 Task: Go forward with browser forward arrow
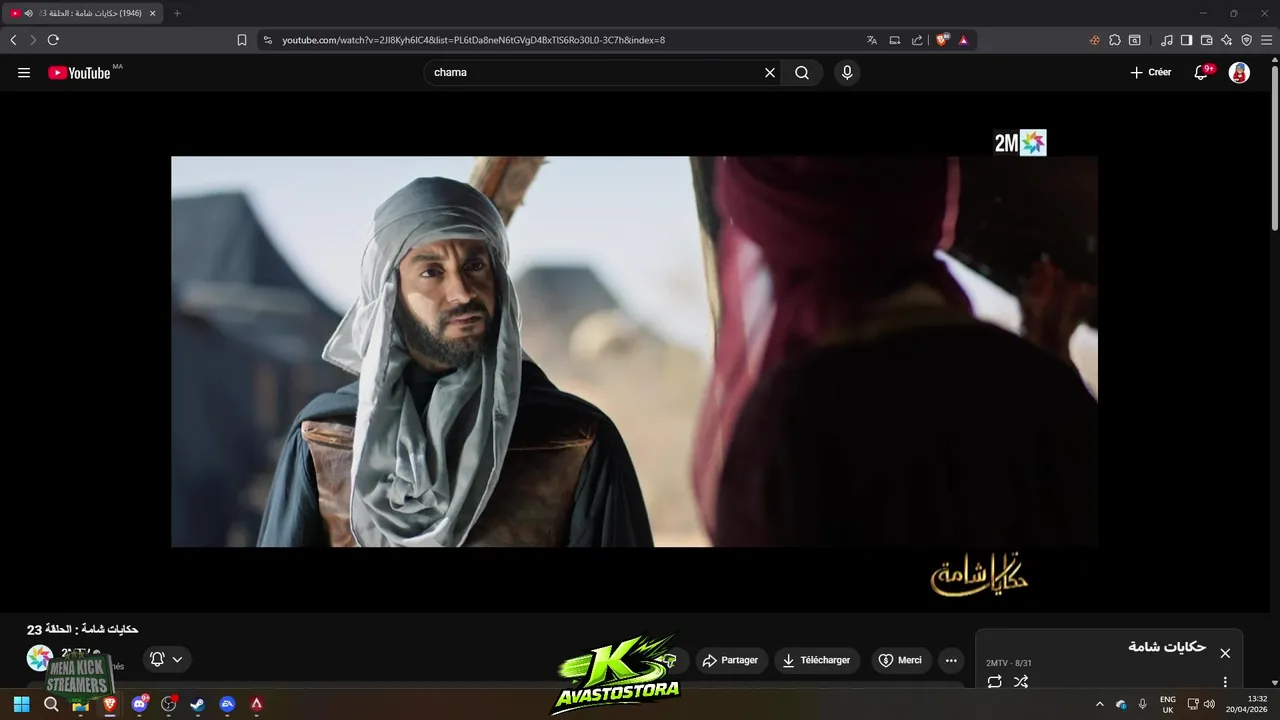click(33, 40)
